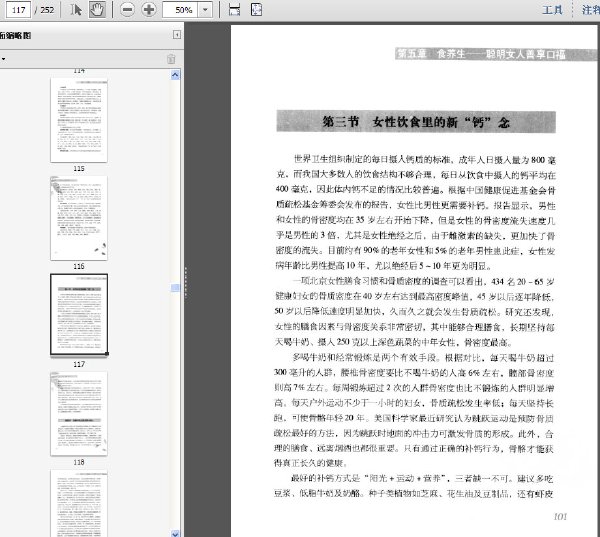Viewport: 600px width, 537px height.
Task: Zoom in with the plus button
Action: coord(149,10)
